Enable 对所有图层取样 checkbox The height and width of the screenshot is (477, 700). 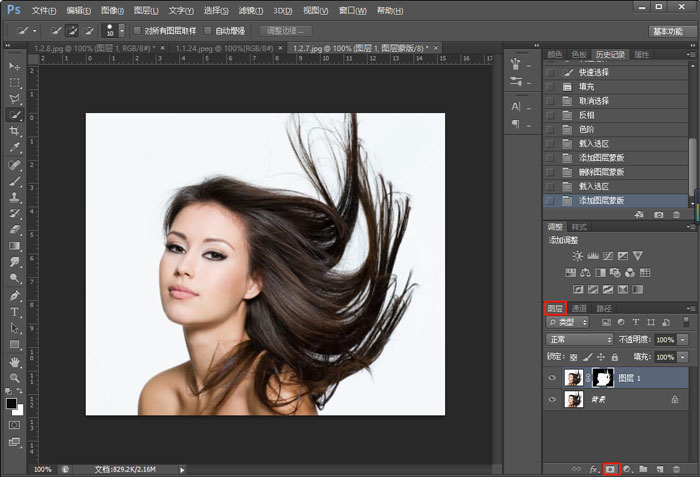[138, 30]
